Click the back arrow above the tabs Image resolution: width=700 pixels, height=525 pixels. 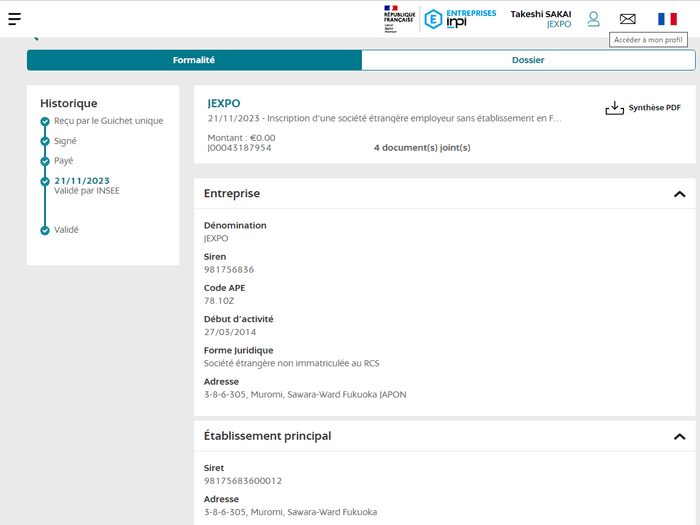(35, 38)
